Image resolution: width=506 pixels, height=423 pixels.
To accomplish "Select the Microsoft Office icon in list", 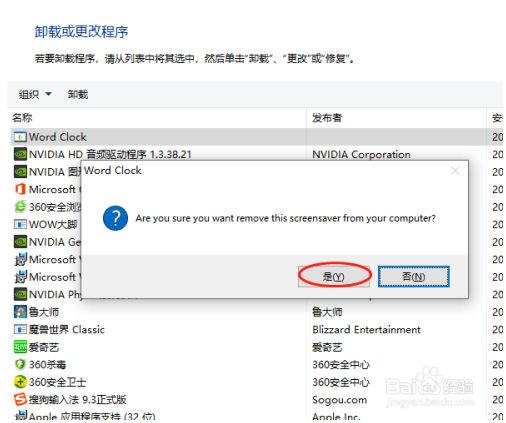I will tap(20, 189).
